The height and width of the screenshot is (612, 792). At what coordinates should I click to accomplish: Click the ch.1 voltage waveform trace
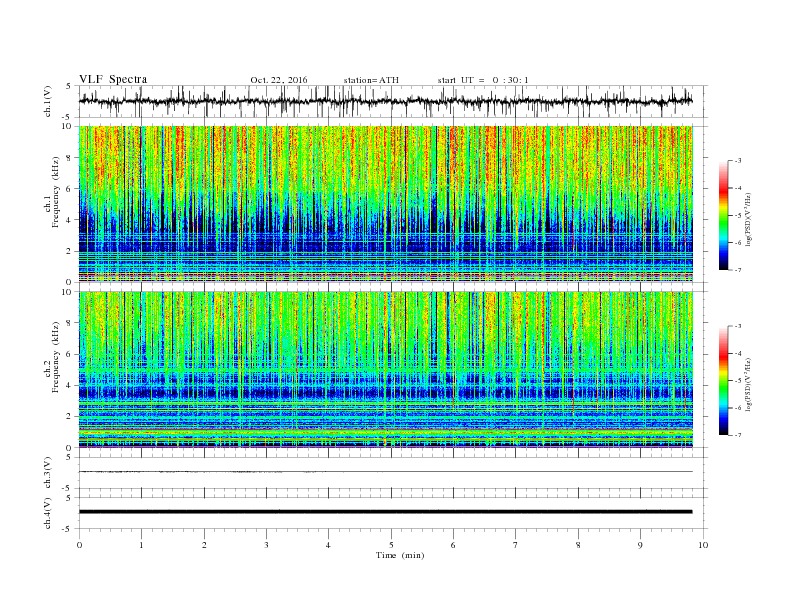click(385, 101)
